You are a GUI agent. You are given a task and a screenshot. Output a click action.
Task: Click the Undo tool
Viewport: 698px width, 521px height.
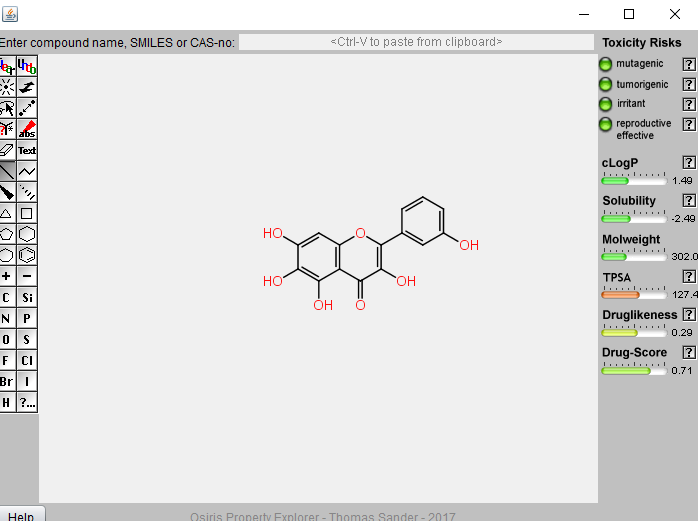(27, 66)
